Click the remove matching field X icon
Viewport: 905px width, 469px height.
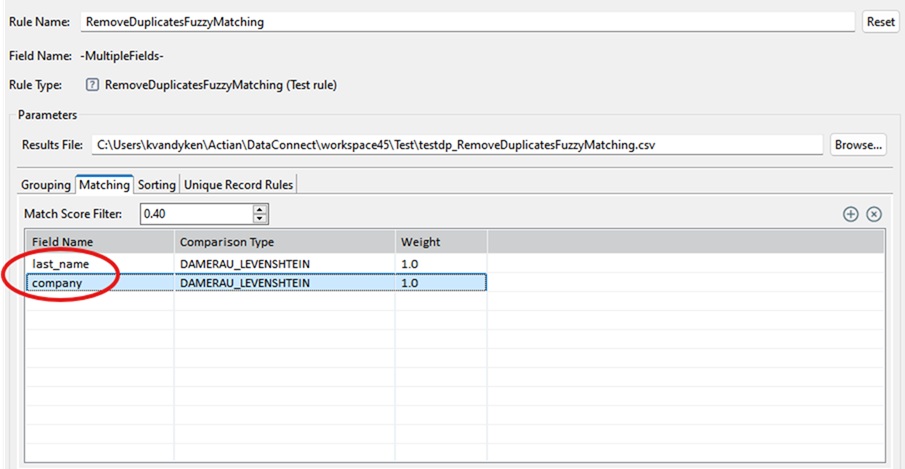873,214
